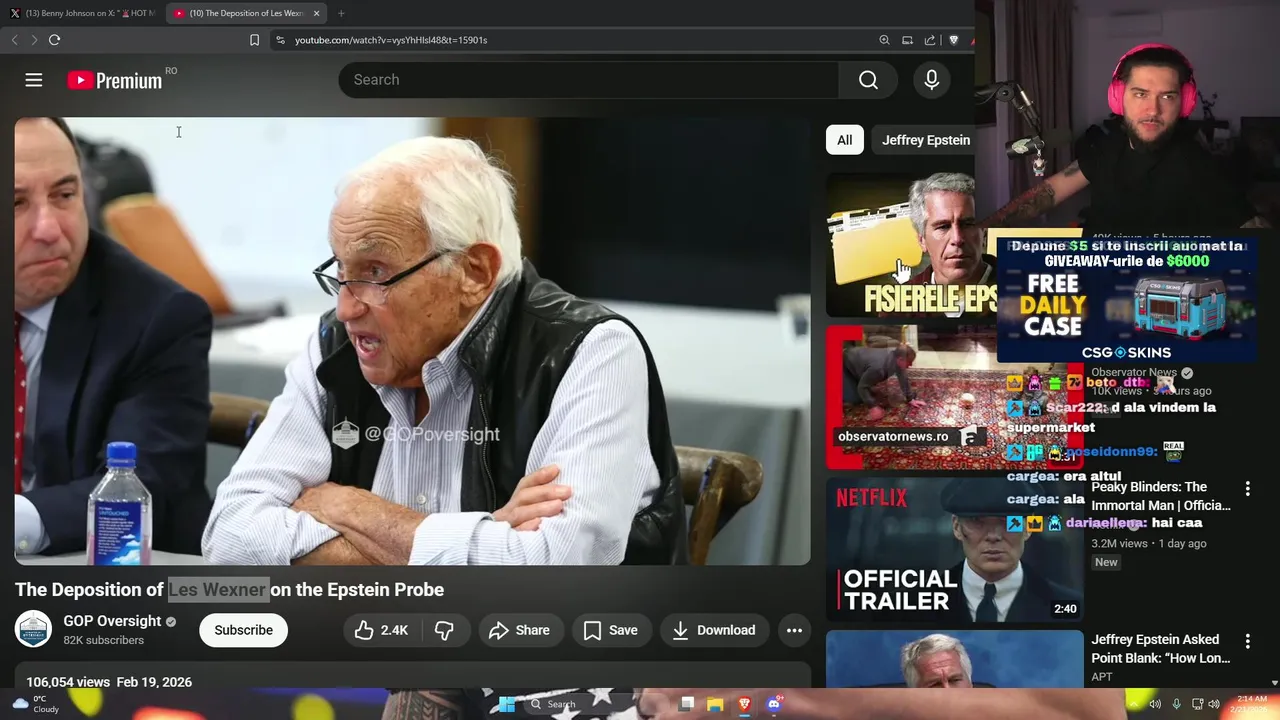
Task: Click the main video player
Action: pos(412,341)
